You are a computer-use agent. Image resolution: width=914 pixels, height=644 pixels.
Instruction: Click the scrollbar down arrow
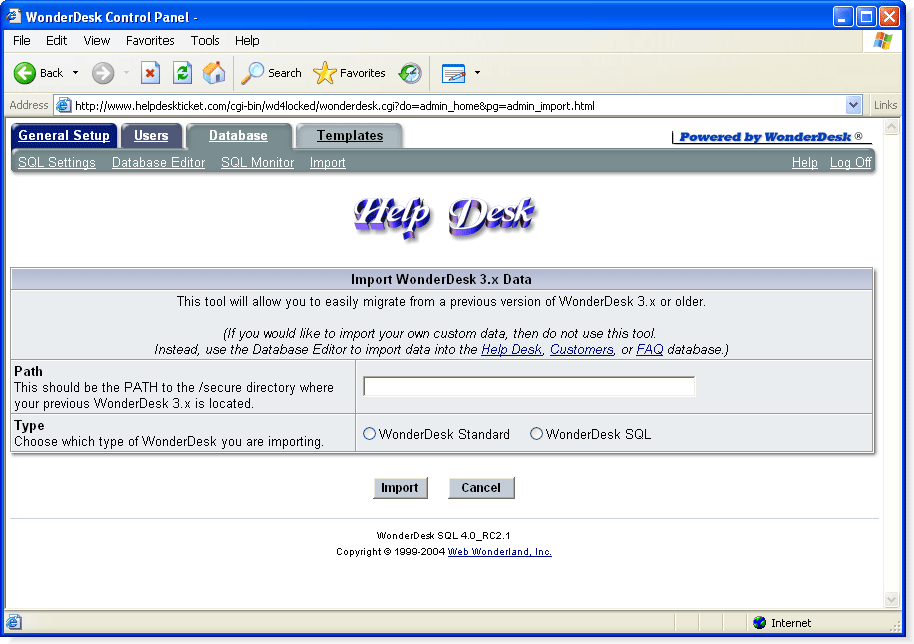pos(892,599)
